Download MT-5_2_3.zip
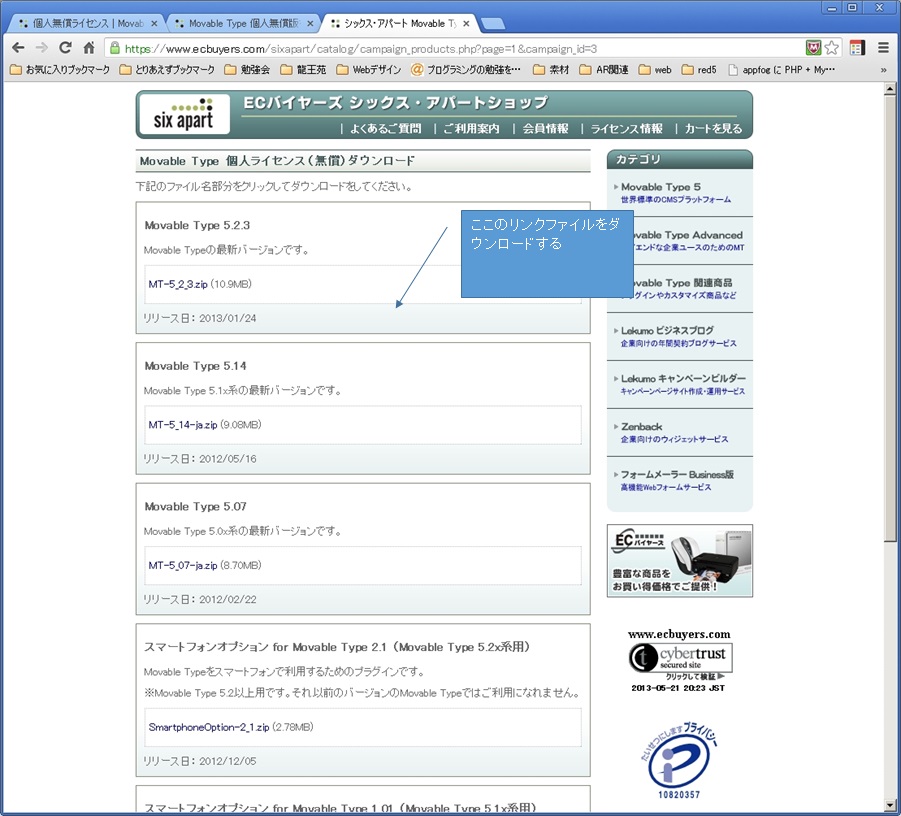Image resolution: width=901 pixels, height=816 pixels. click(x=178, y=284)
